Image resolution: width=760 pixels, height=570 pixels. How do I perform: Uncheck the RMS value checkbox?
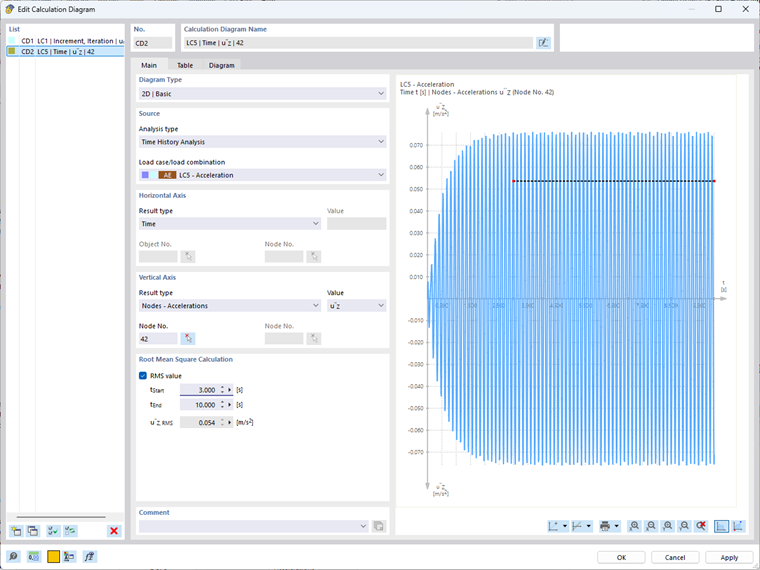pyautogui.click(x=143, y=376)
